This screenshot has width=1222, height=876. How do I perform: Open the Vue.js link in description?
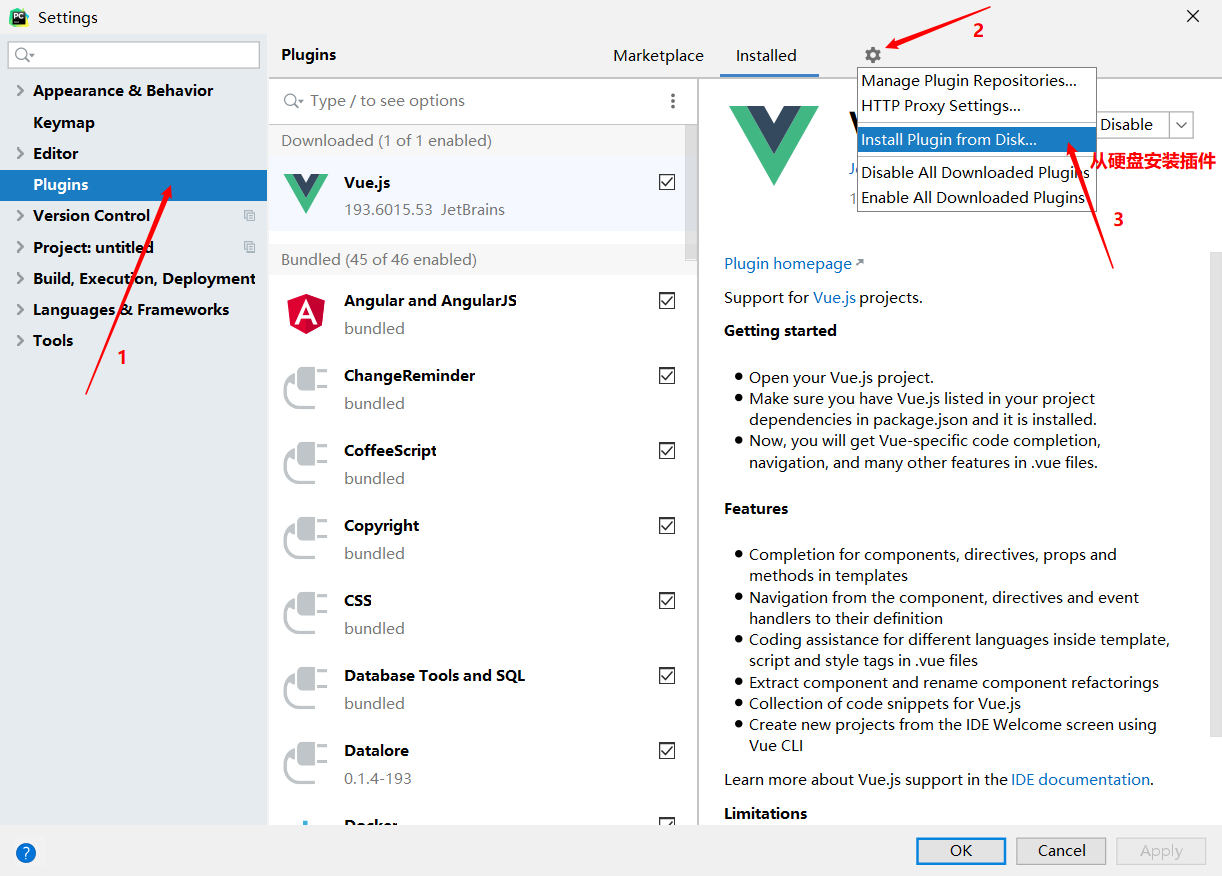click(x=834, y=298)
